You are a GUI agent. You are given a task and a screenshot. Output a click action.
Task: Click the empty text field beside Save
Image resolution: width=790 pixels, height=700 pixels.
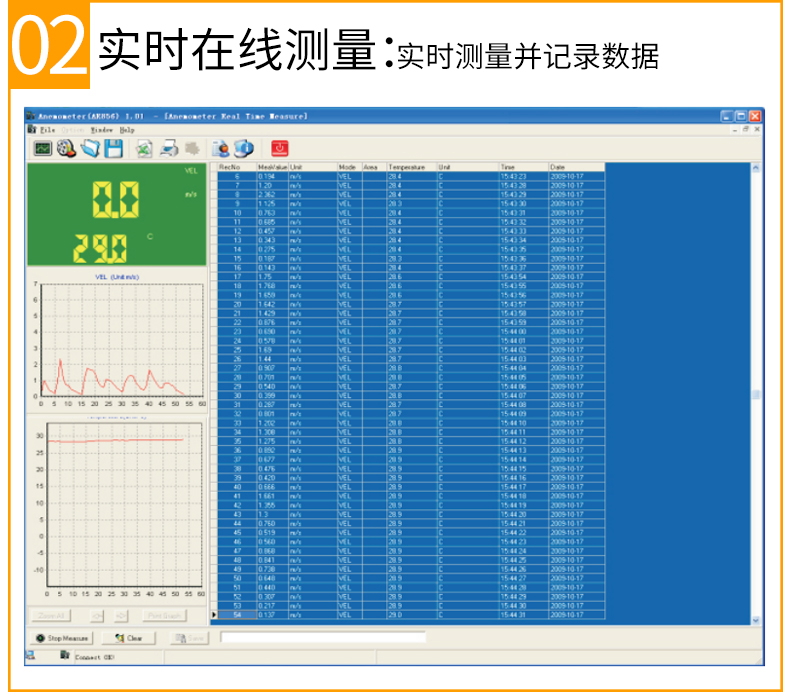point(323,636)
